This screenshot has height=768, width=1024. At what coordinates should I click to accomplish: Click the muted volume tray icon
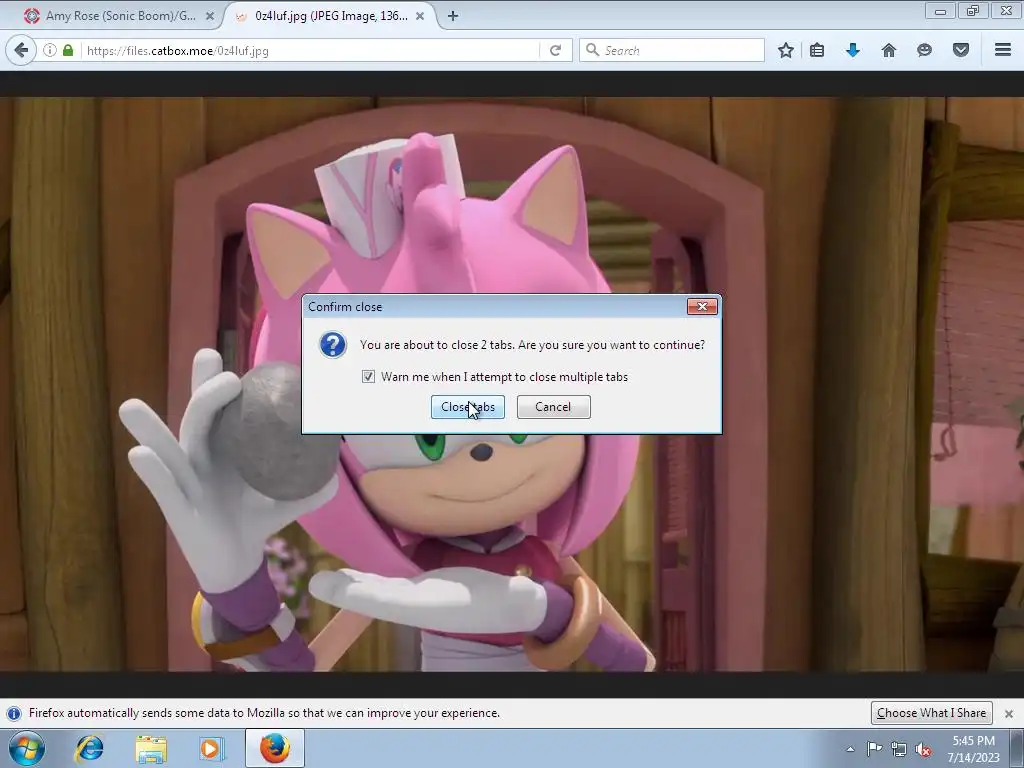[x=923, y=749]
